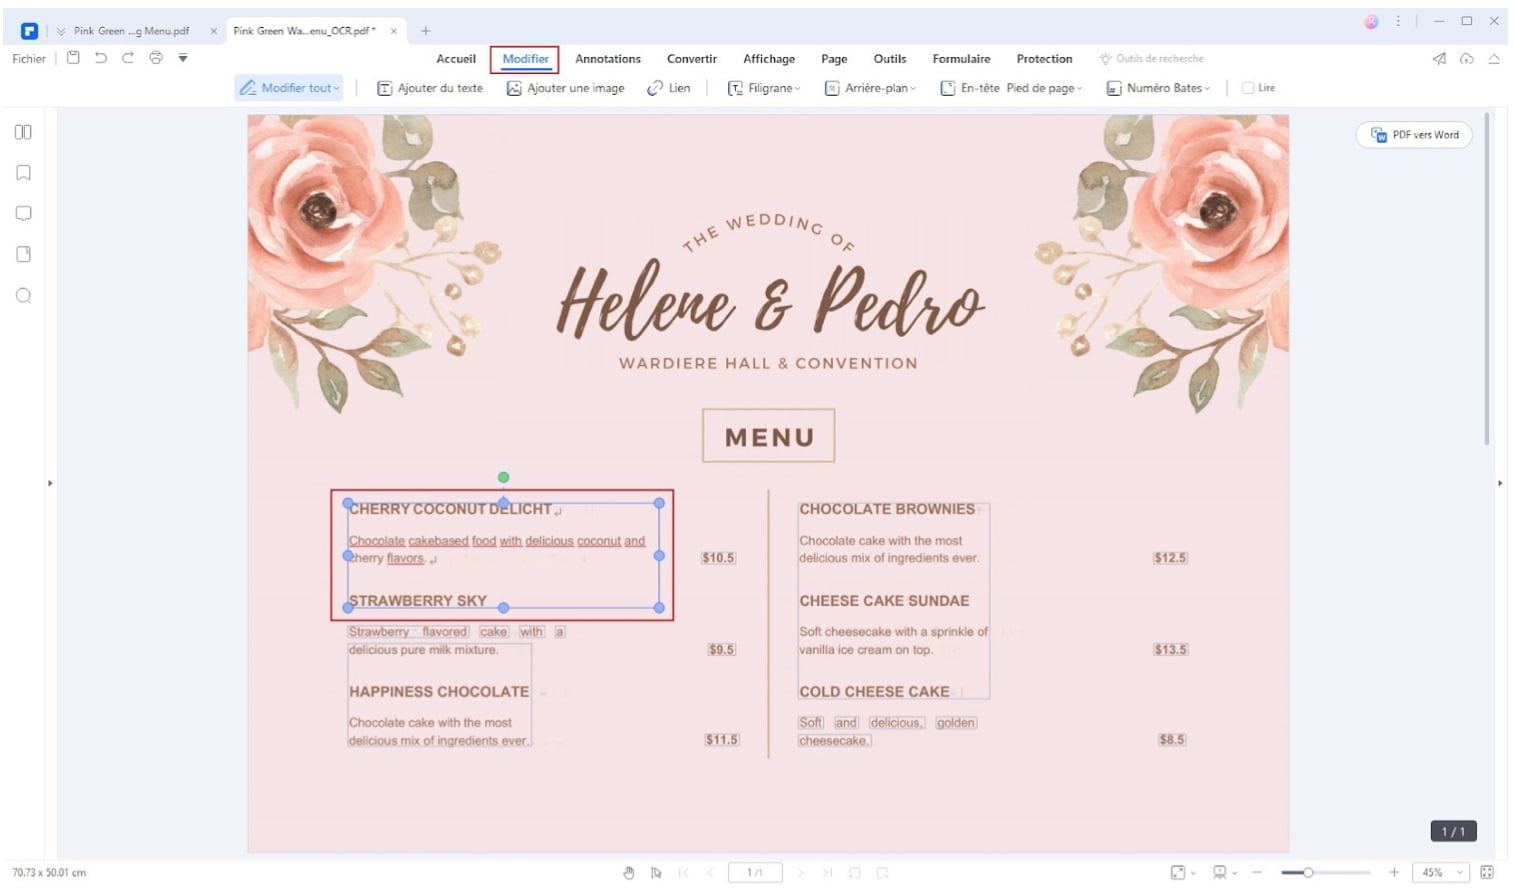
Task: Click the fullscreen icon at bottom right
Action: (1487, 873)
